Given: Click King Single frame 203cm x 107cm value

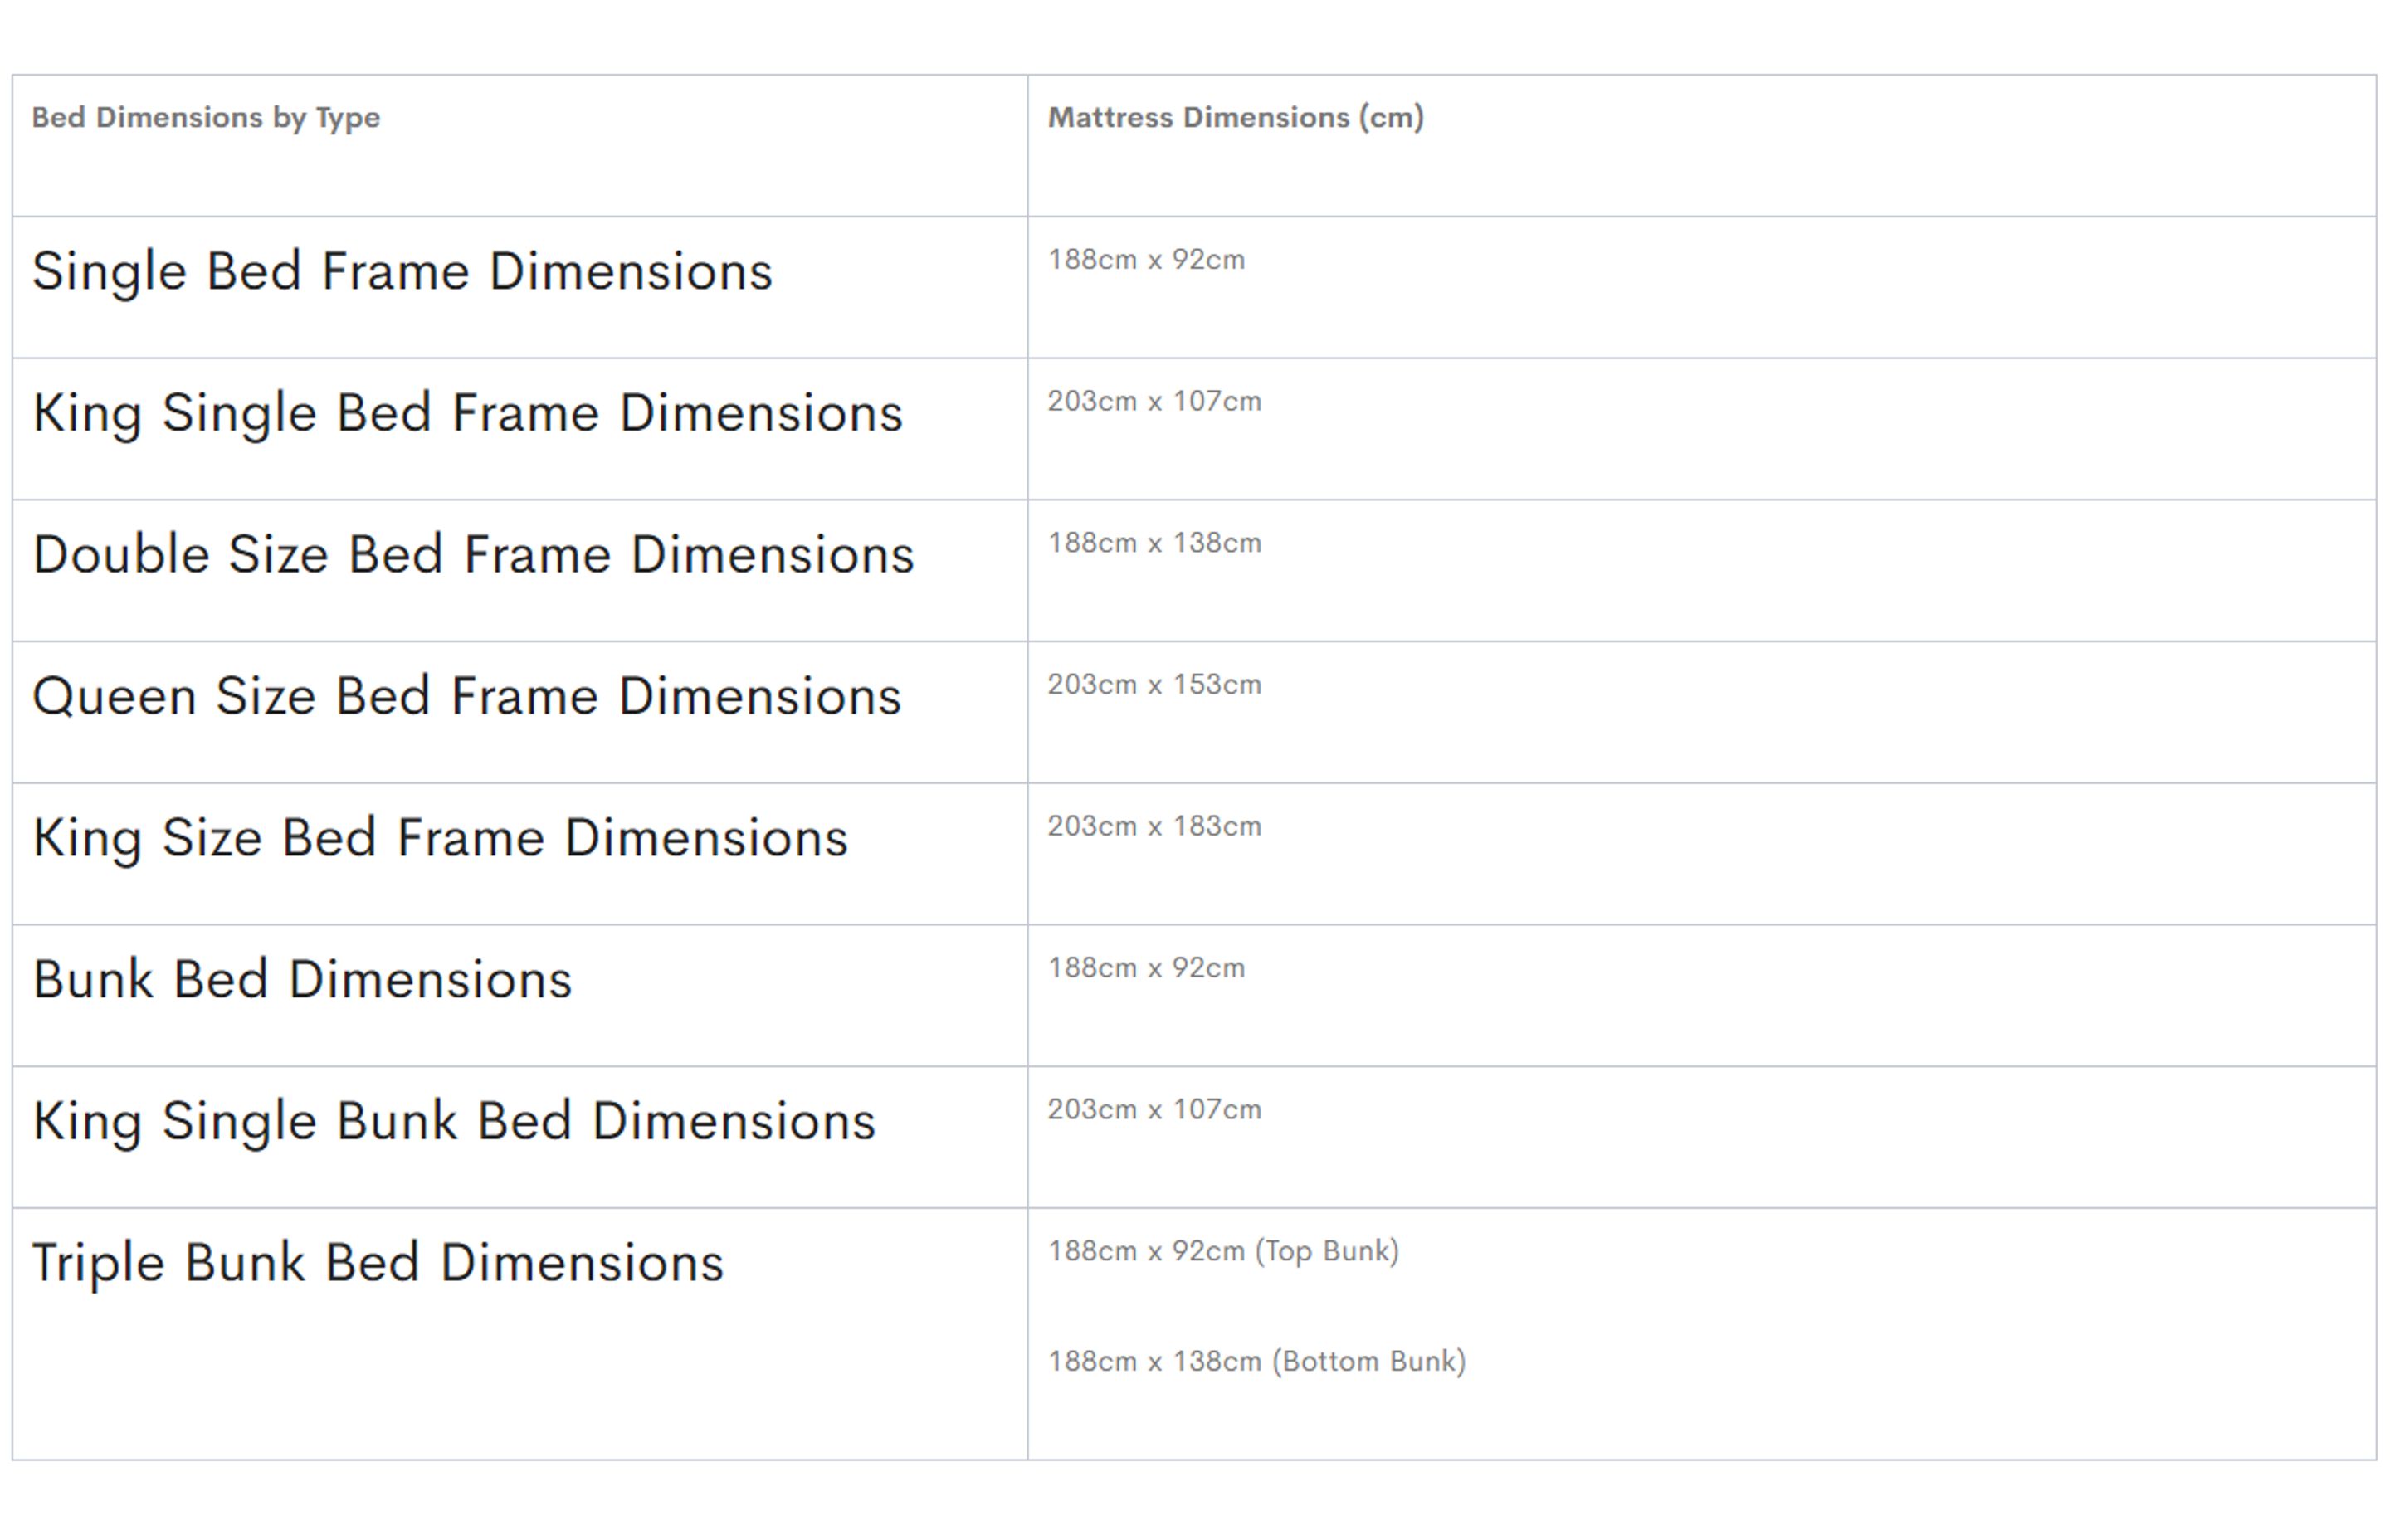Looking at the screenshot, I should pyautogui.click(x=1155, y=402).
